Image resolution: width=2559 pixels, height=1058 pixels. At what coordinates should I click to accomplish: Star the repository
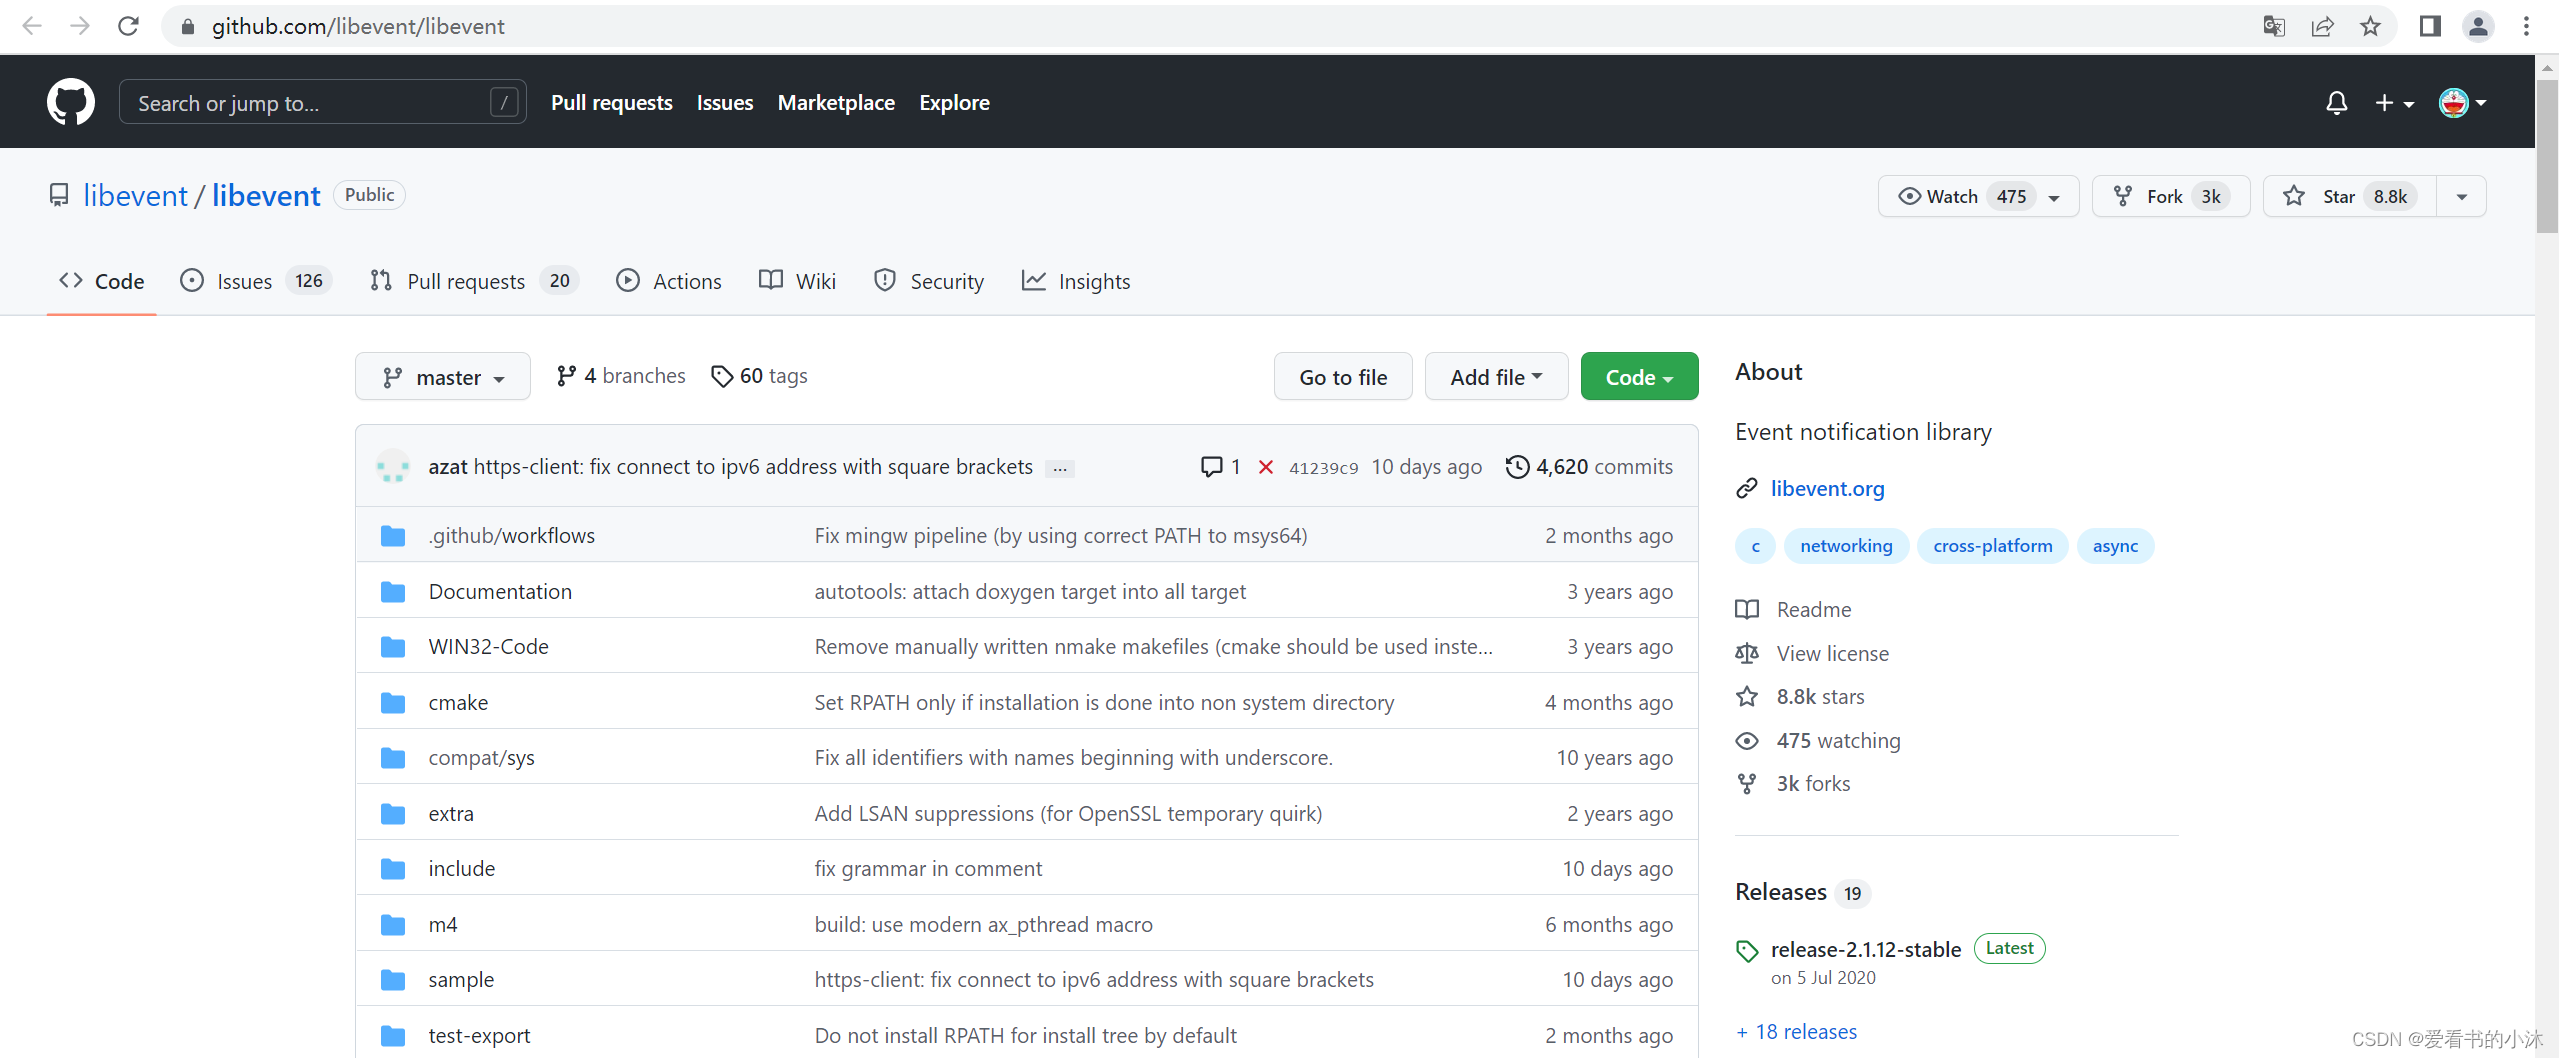point(2350,196)
